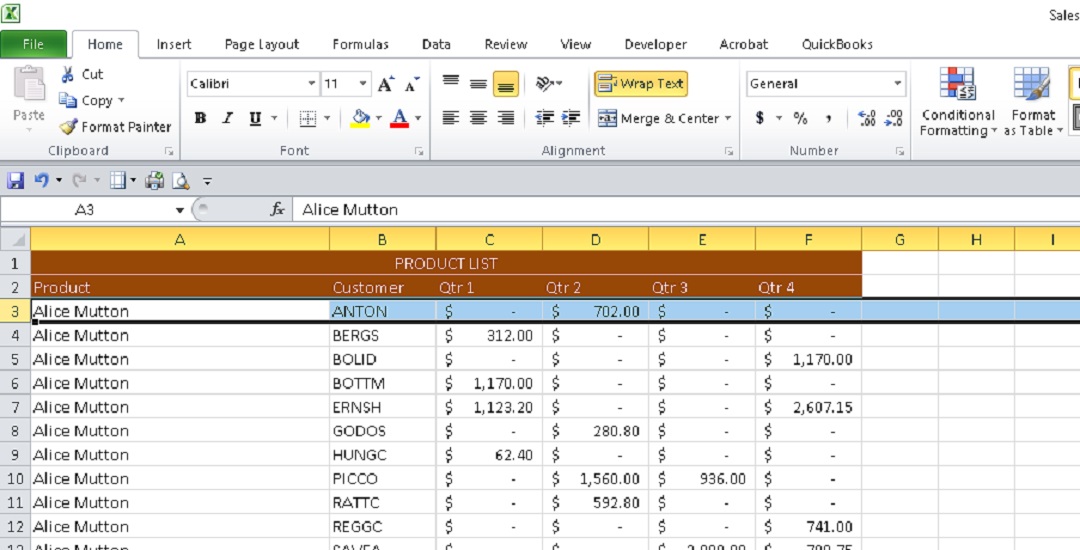Click the Percent Style icon
The width and height of the screenshot is (1080, 550).
point(800,118)
